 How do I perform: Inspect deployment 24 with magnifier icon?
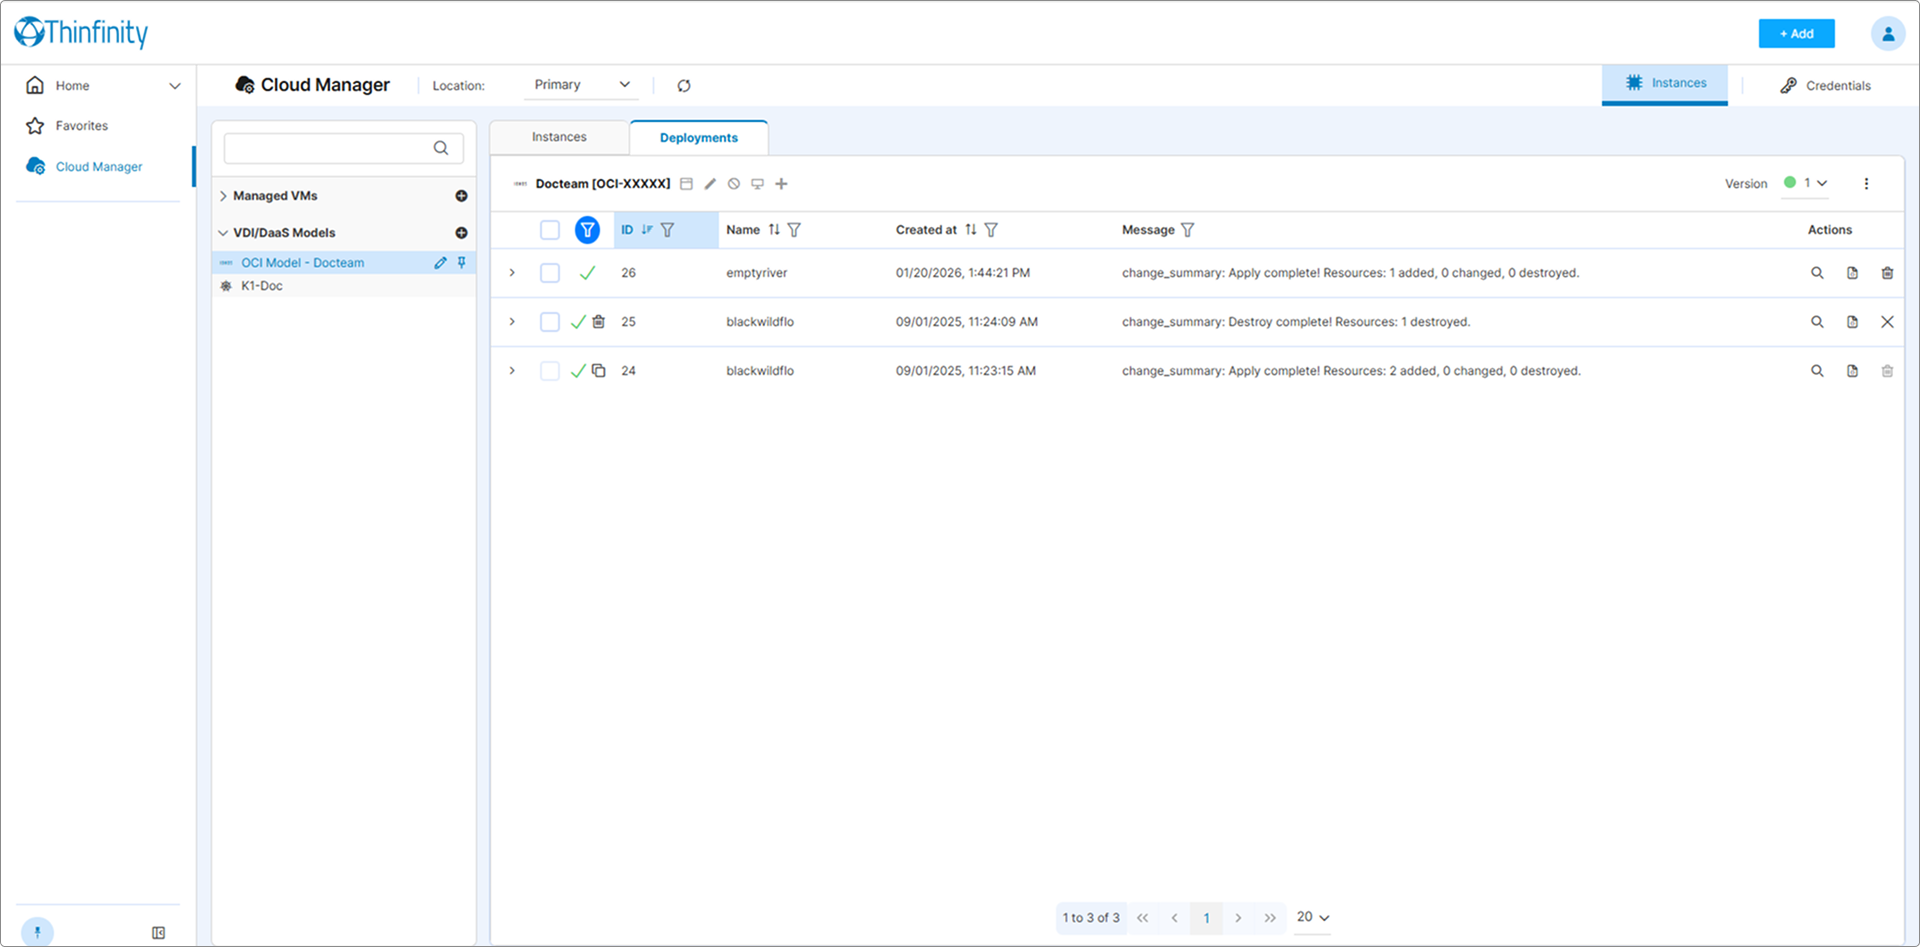coord(1817,371)
